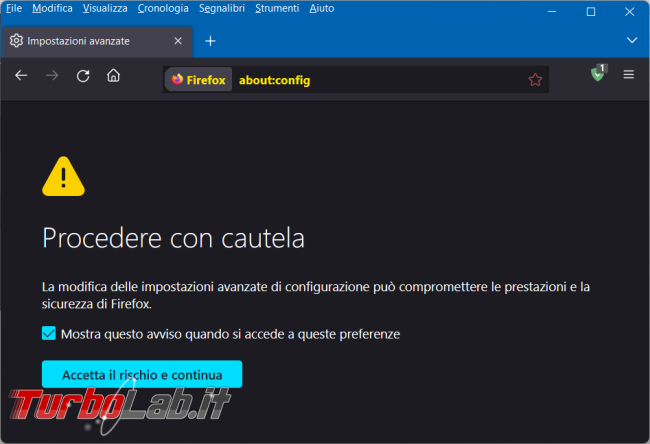
Task: Open the Aiuto menu
Action: pos(322,8)
